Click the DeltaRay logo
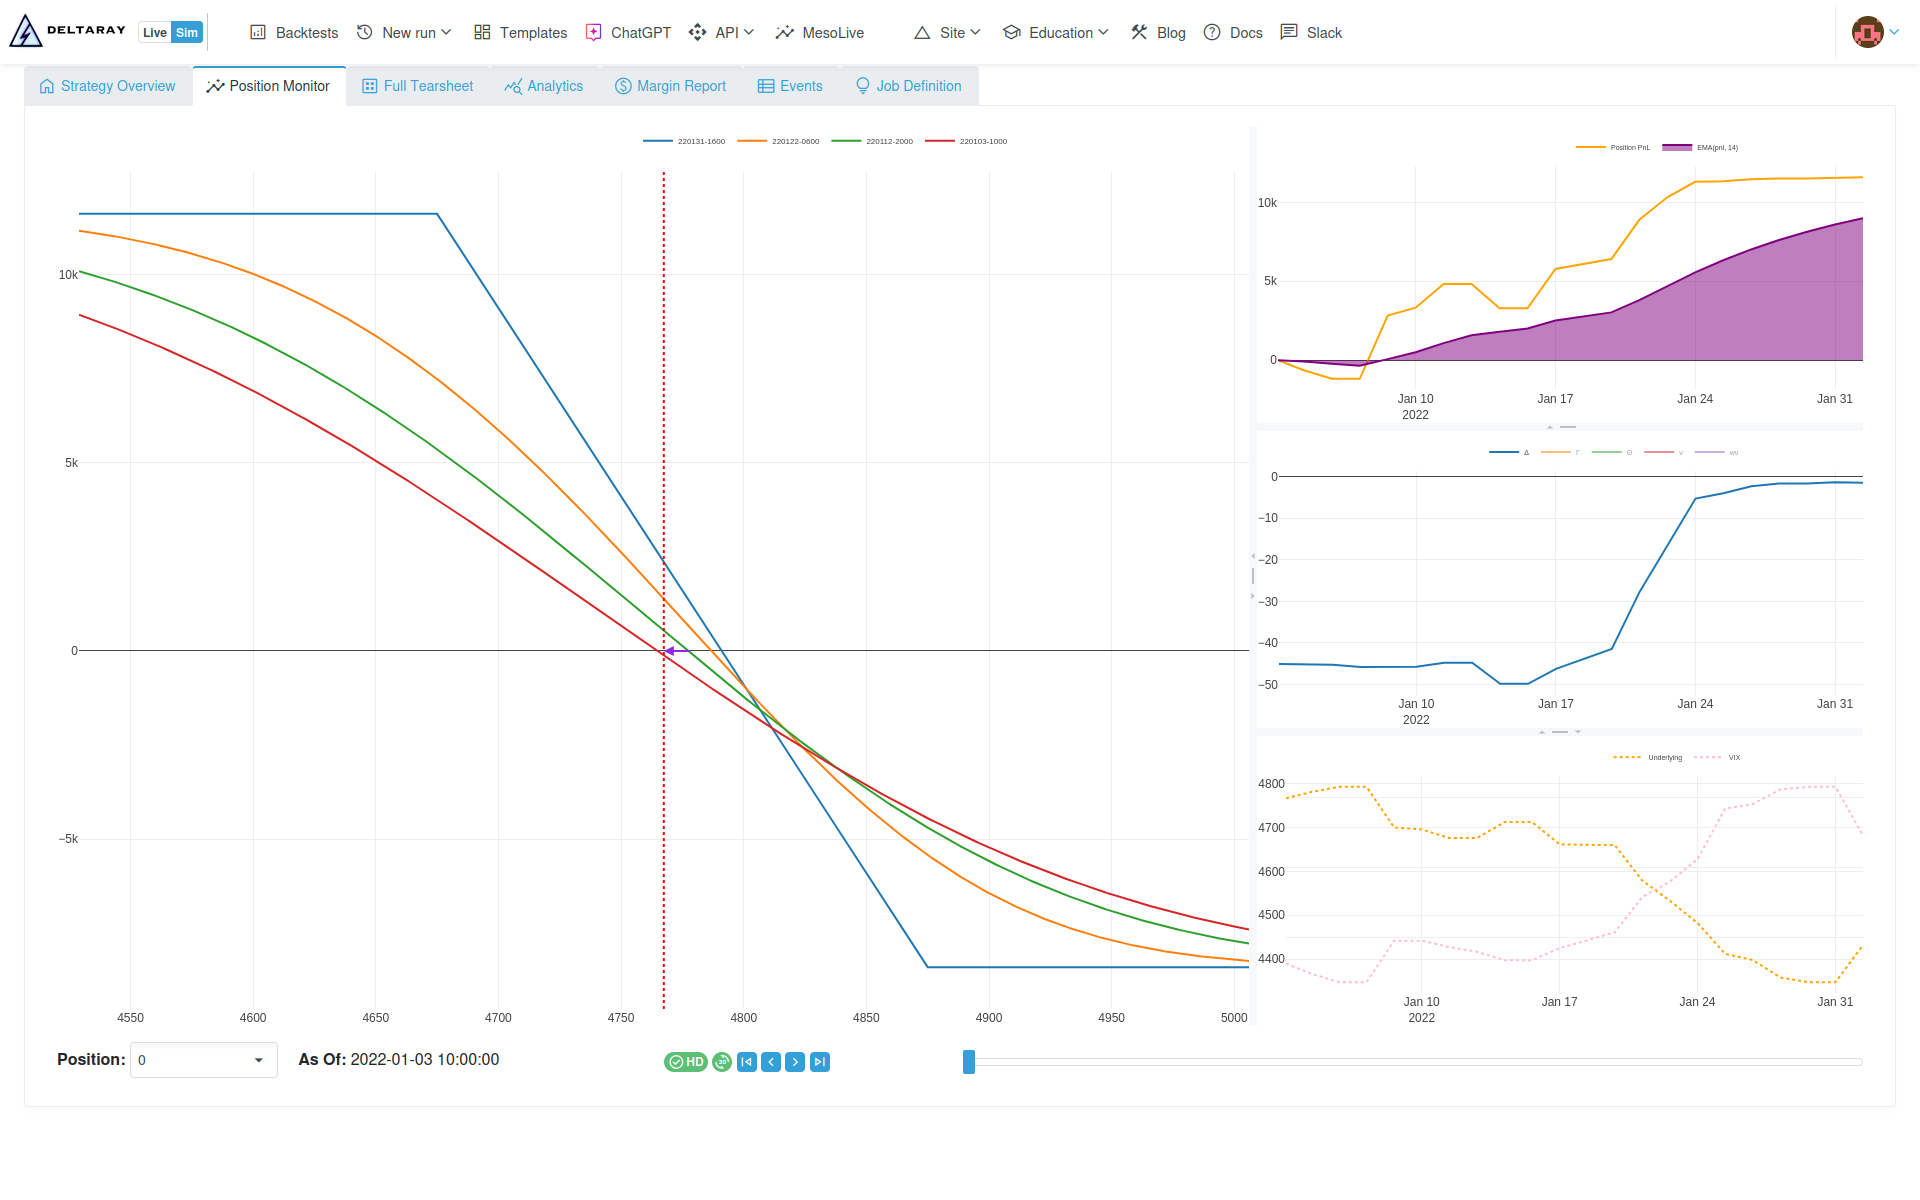Image resolution: width=1920 pixels, height=1200 pixels. click(x=68, y=32)
